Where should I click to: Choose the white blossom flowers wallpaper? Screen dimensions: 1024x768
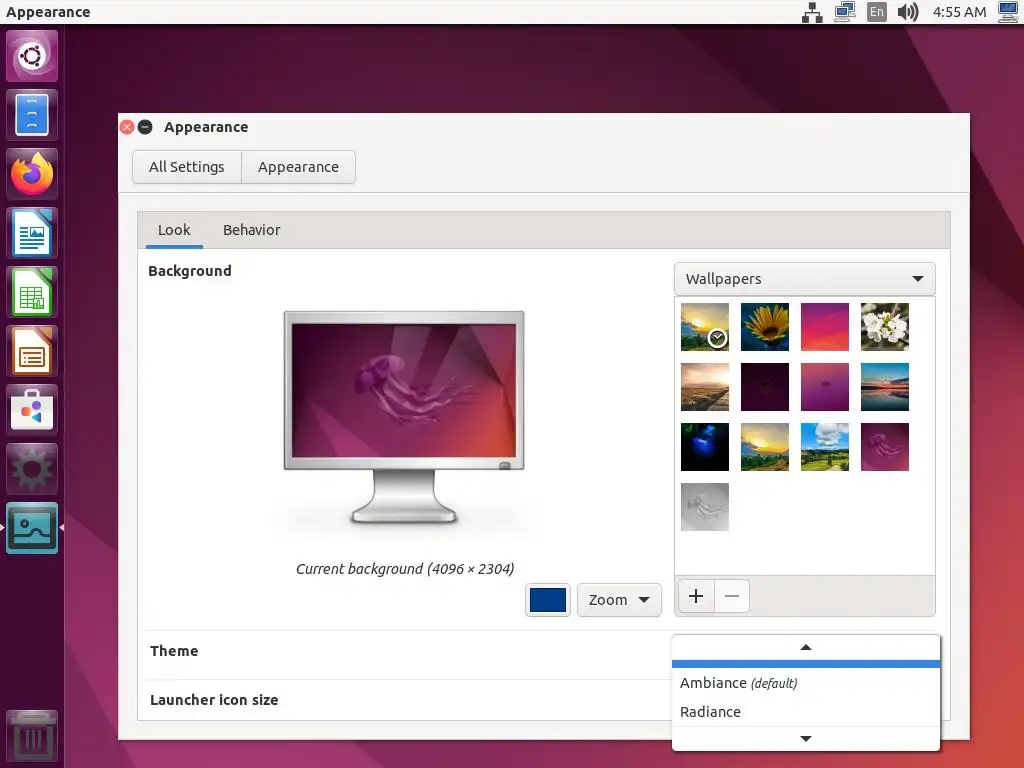point(885,327)
